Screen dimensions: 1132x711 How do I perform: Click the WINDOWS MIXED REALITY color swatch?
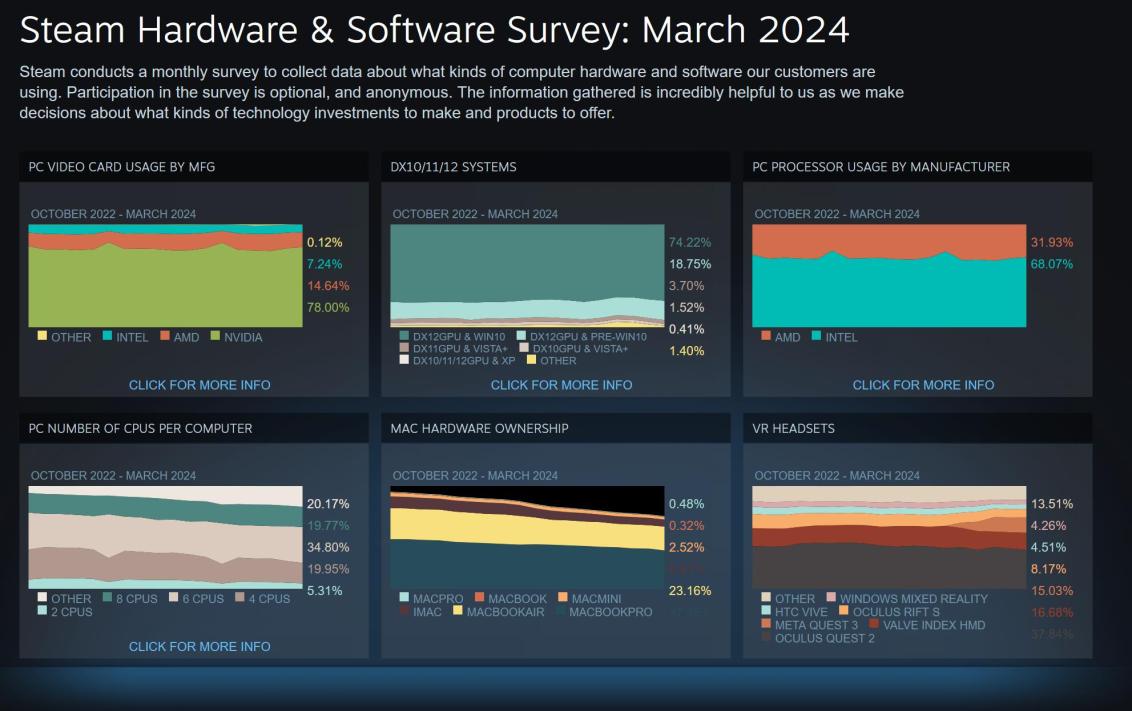pyautogui.click(x=830, y=597)
